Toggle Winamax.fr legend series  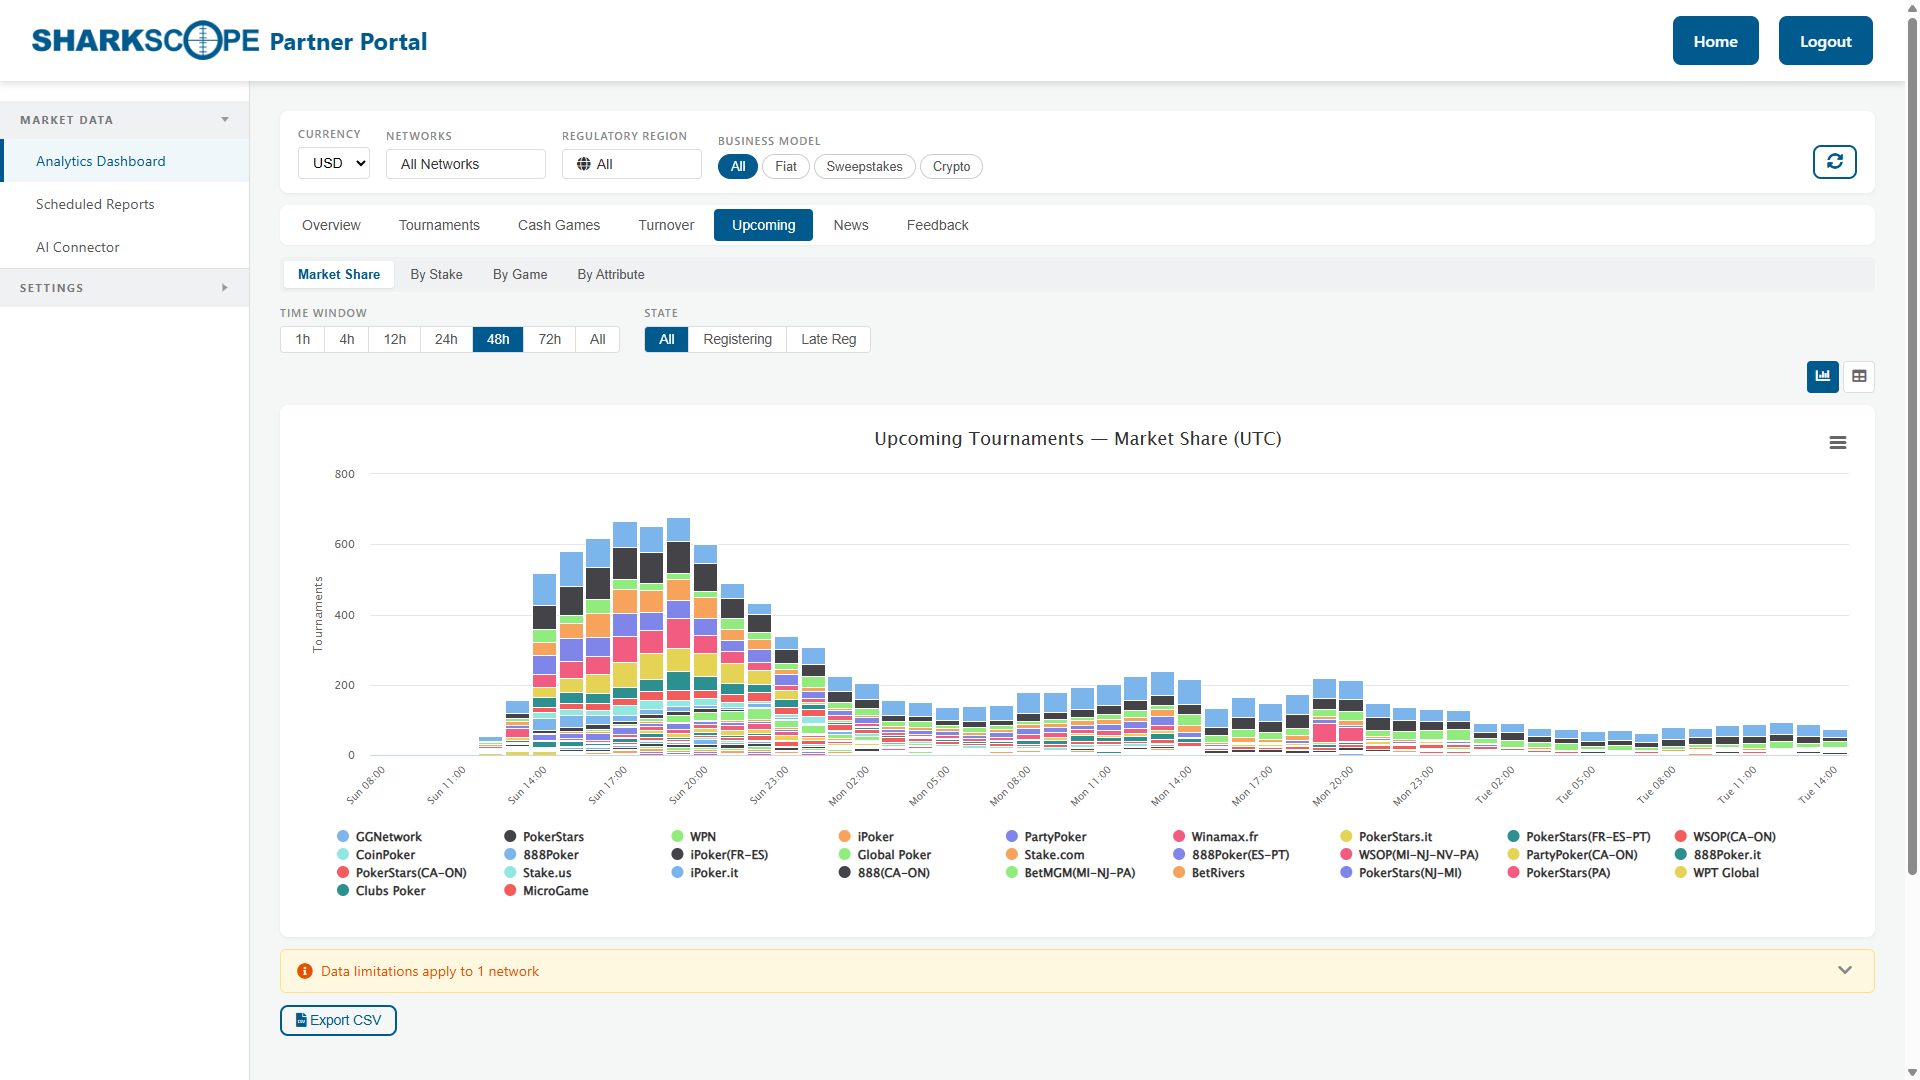pyautogui.click(x=1215, y=837)
